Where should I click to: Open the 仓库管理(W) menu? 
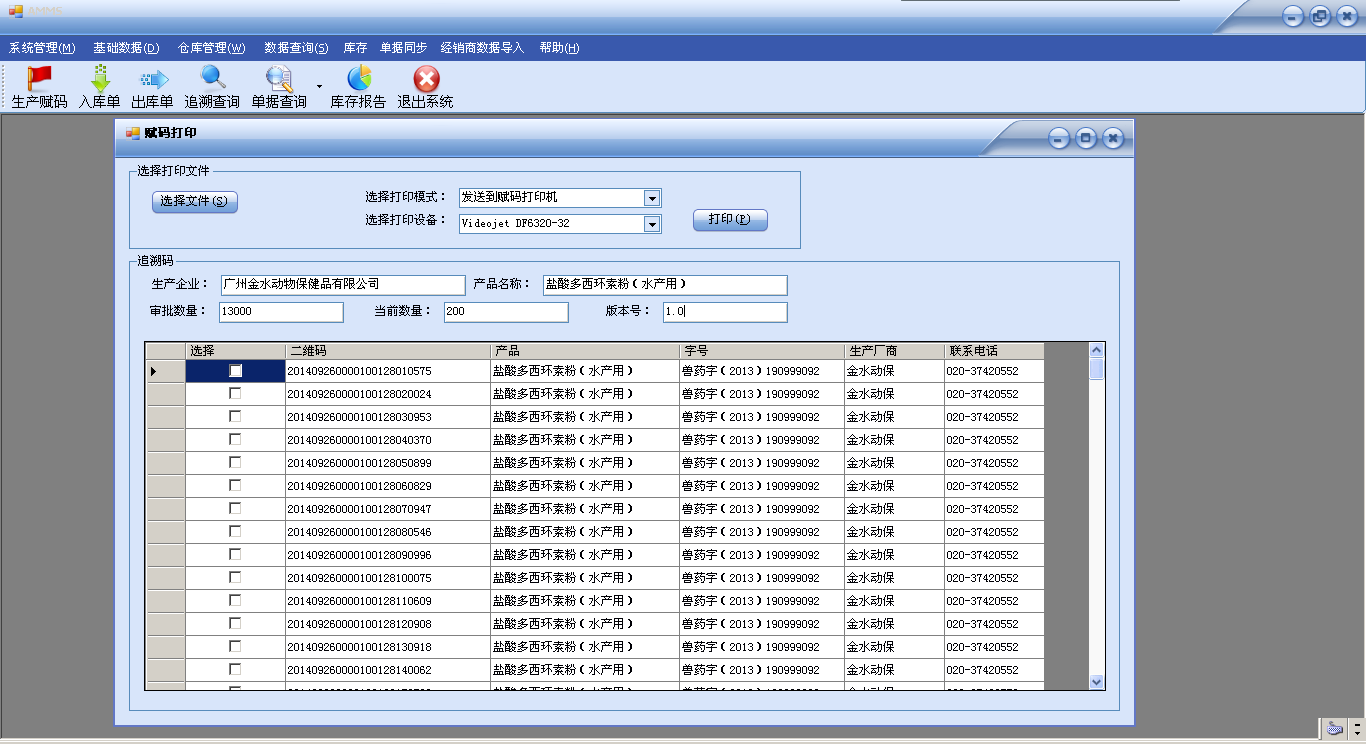coord(211,48)
